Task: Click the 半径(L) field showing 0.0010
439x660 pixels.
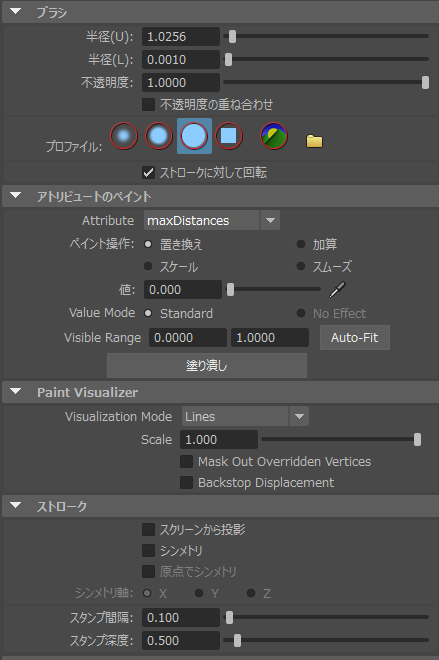Action: [181, 59]
